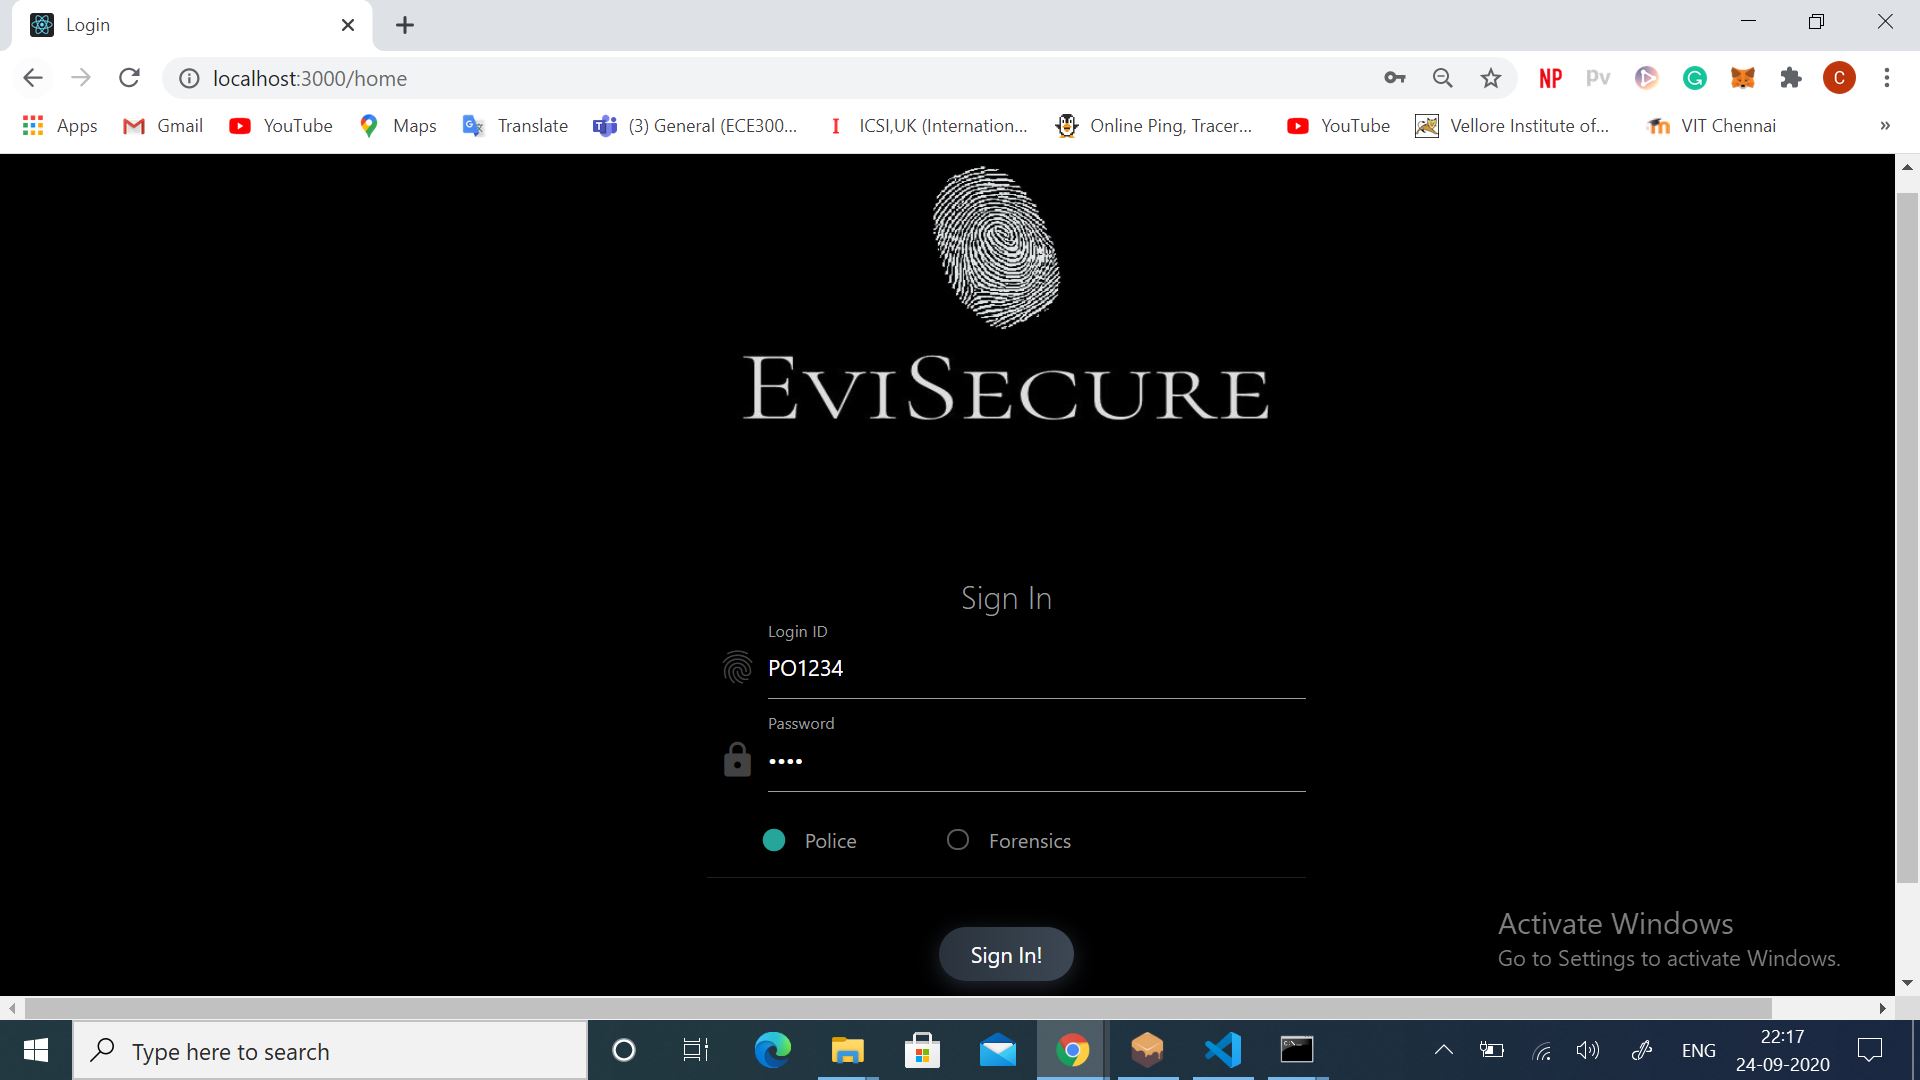Click the horizontal page scrollbar
This screenshot has width=1920, height=1080.
point(897,1007)
